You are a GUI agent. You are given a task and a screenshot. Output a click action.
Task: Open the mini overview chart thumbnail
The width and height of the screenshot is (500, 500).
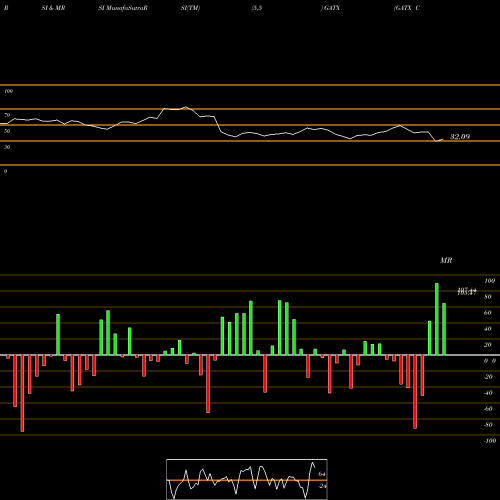pos(247,479)
